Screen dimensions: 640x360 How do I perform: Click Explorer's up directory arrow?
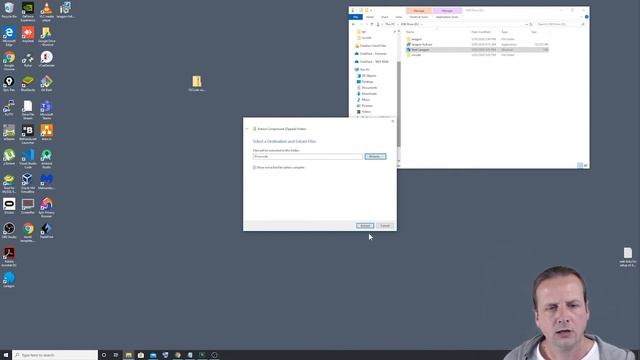[x=371, y=24]
